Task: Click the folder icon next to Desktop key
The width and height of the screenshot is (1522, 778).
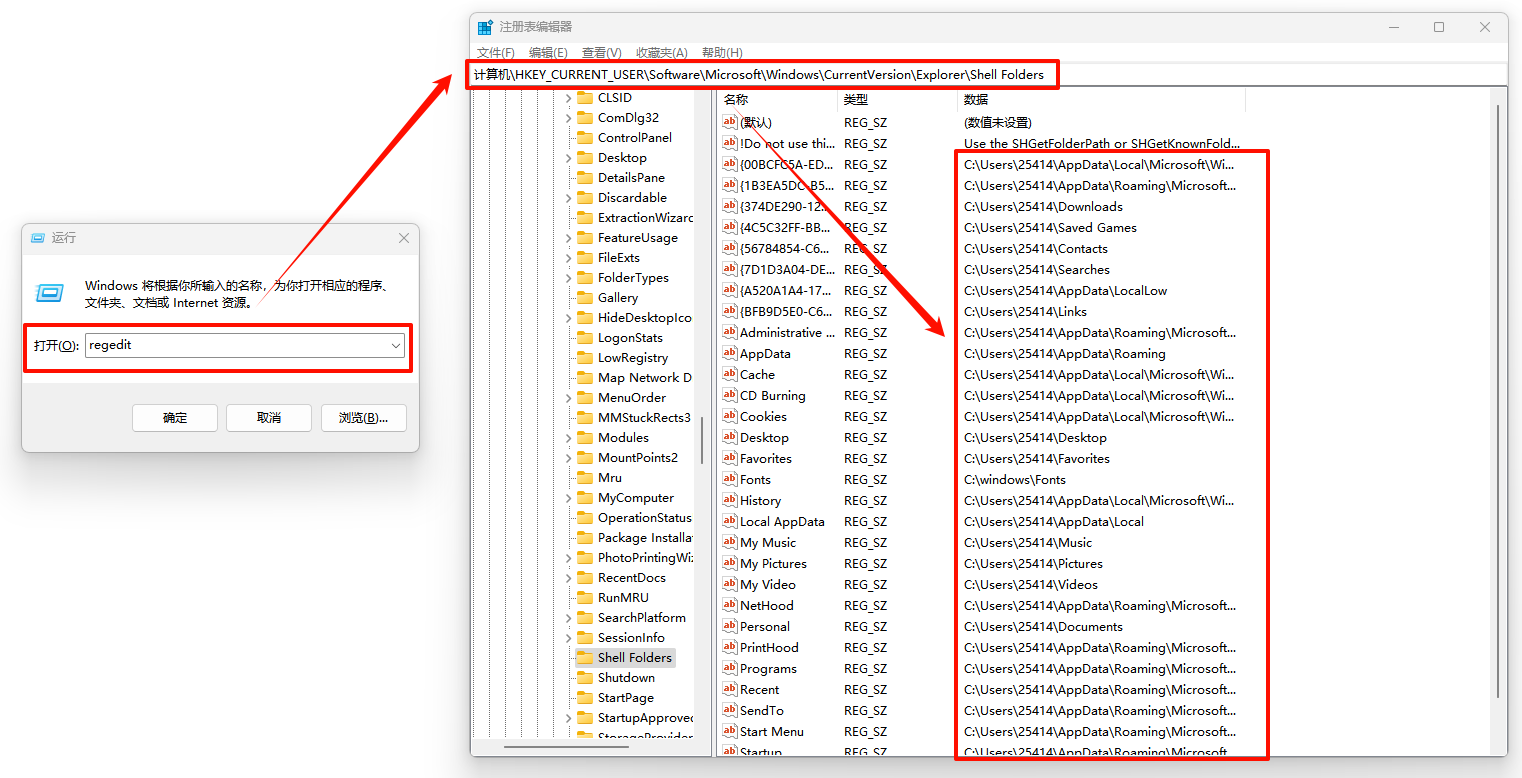Action: pyautogui.click(x=585, y=158)
